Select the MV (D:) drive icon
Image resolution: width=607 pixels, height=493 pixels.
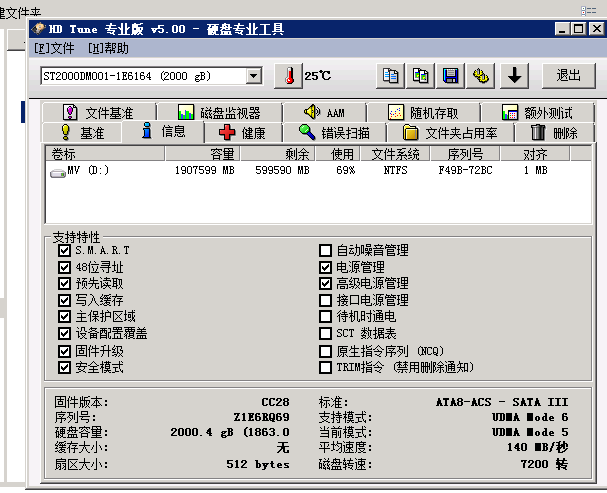pos(58,173)
